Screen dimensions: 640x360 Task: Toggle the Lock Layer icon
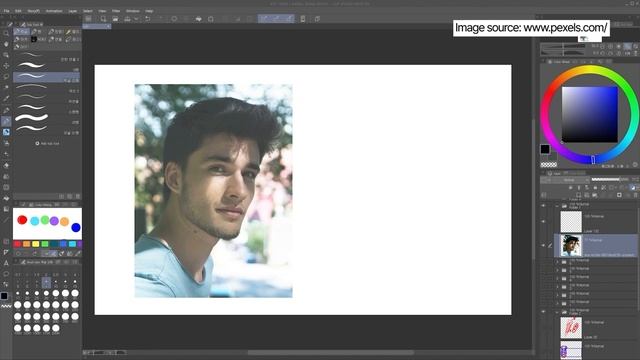[x=595, y=187]
